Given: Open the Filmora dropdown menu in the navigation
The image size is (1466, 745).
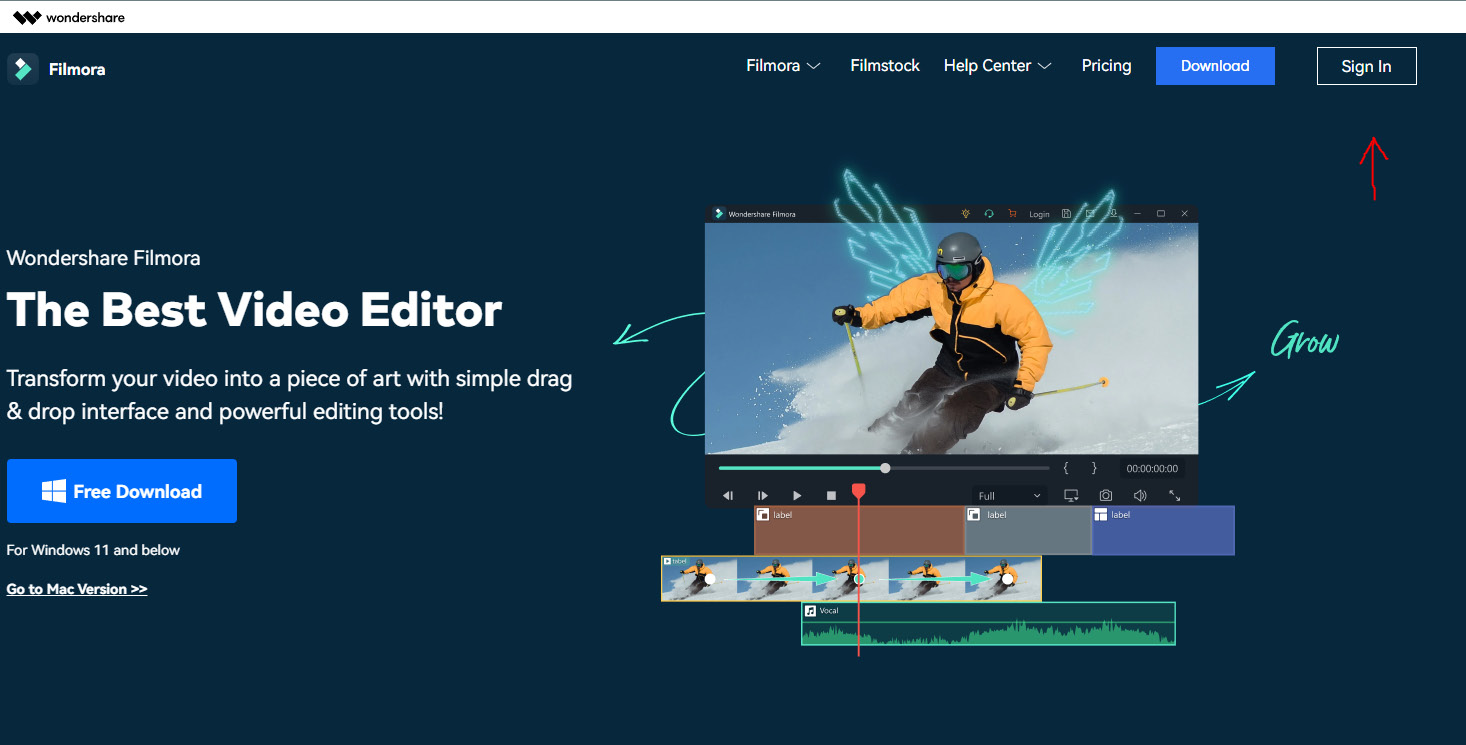Looking at the screenshot, I should [783, 66].
